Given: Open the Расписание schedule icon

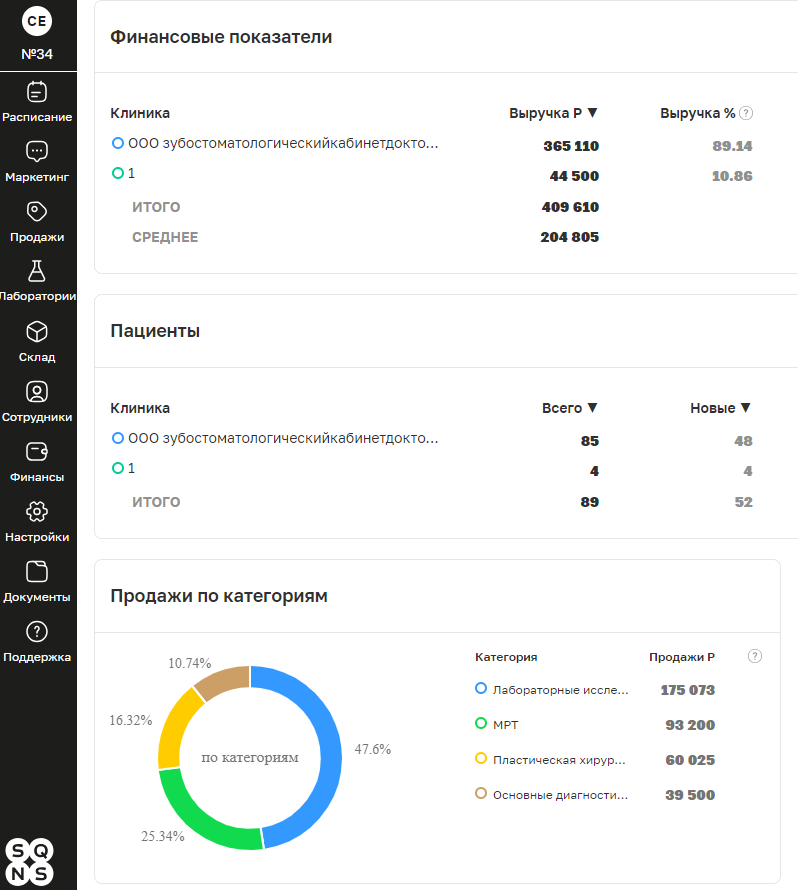Looking at the screenshot, I should pos(37,91).
